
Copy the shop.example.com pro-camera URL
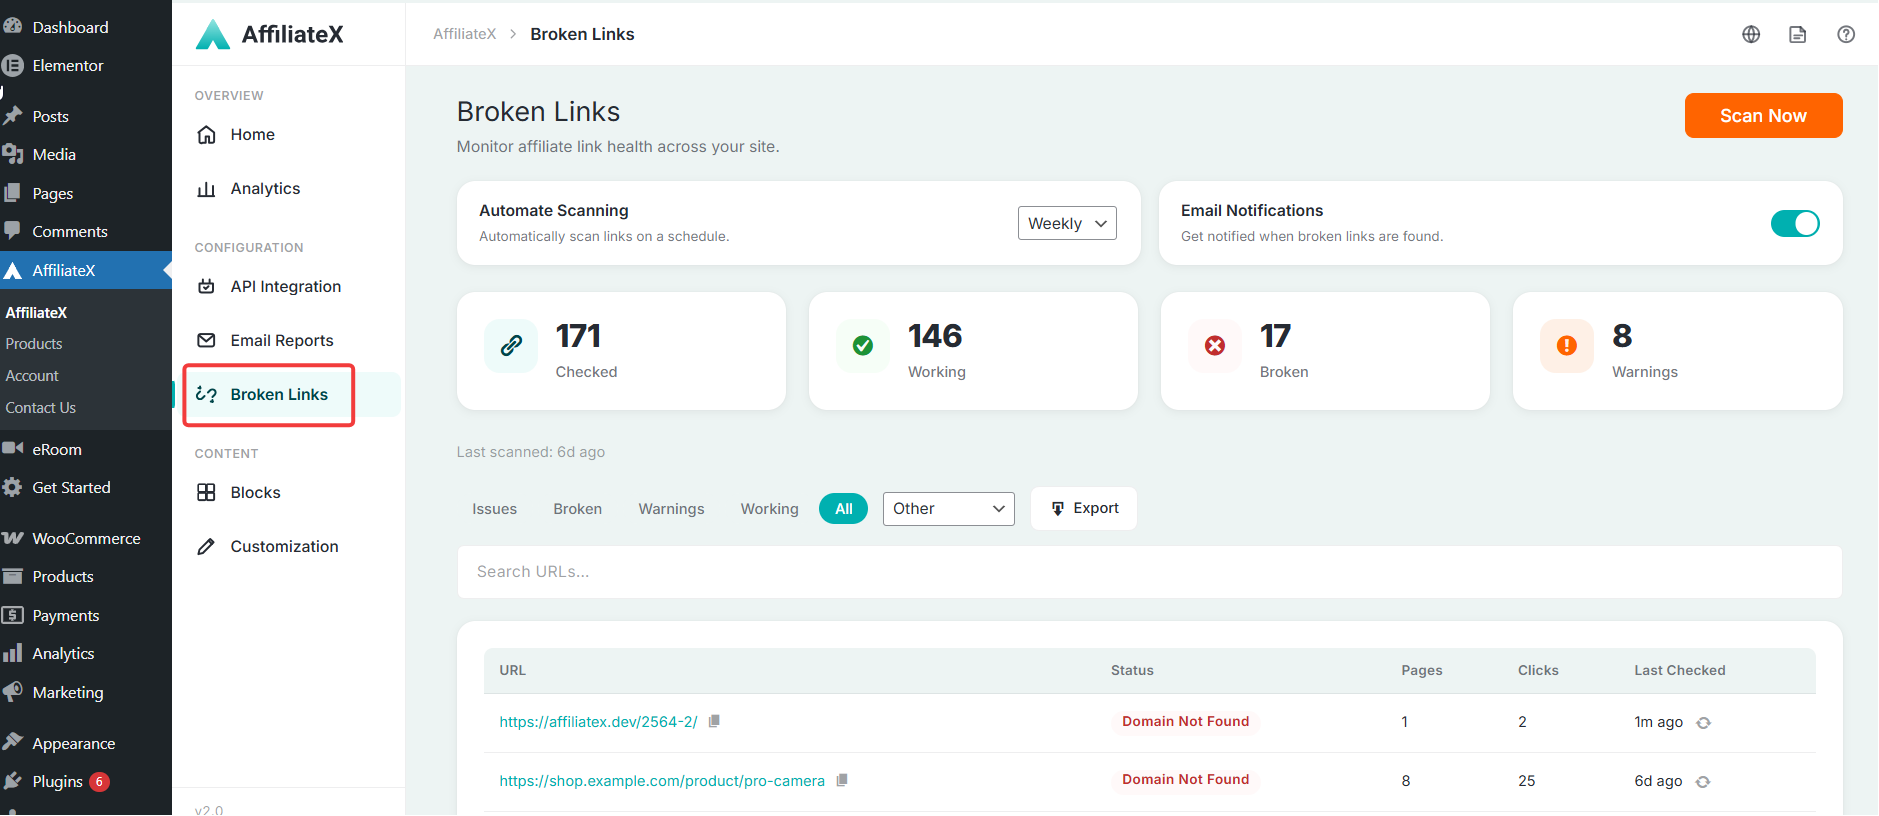(x=842, y=780)
